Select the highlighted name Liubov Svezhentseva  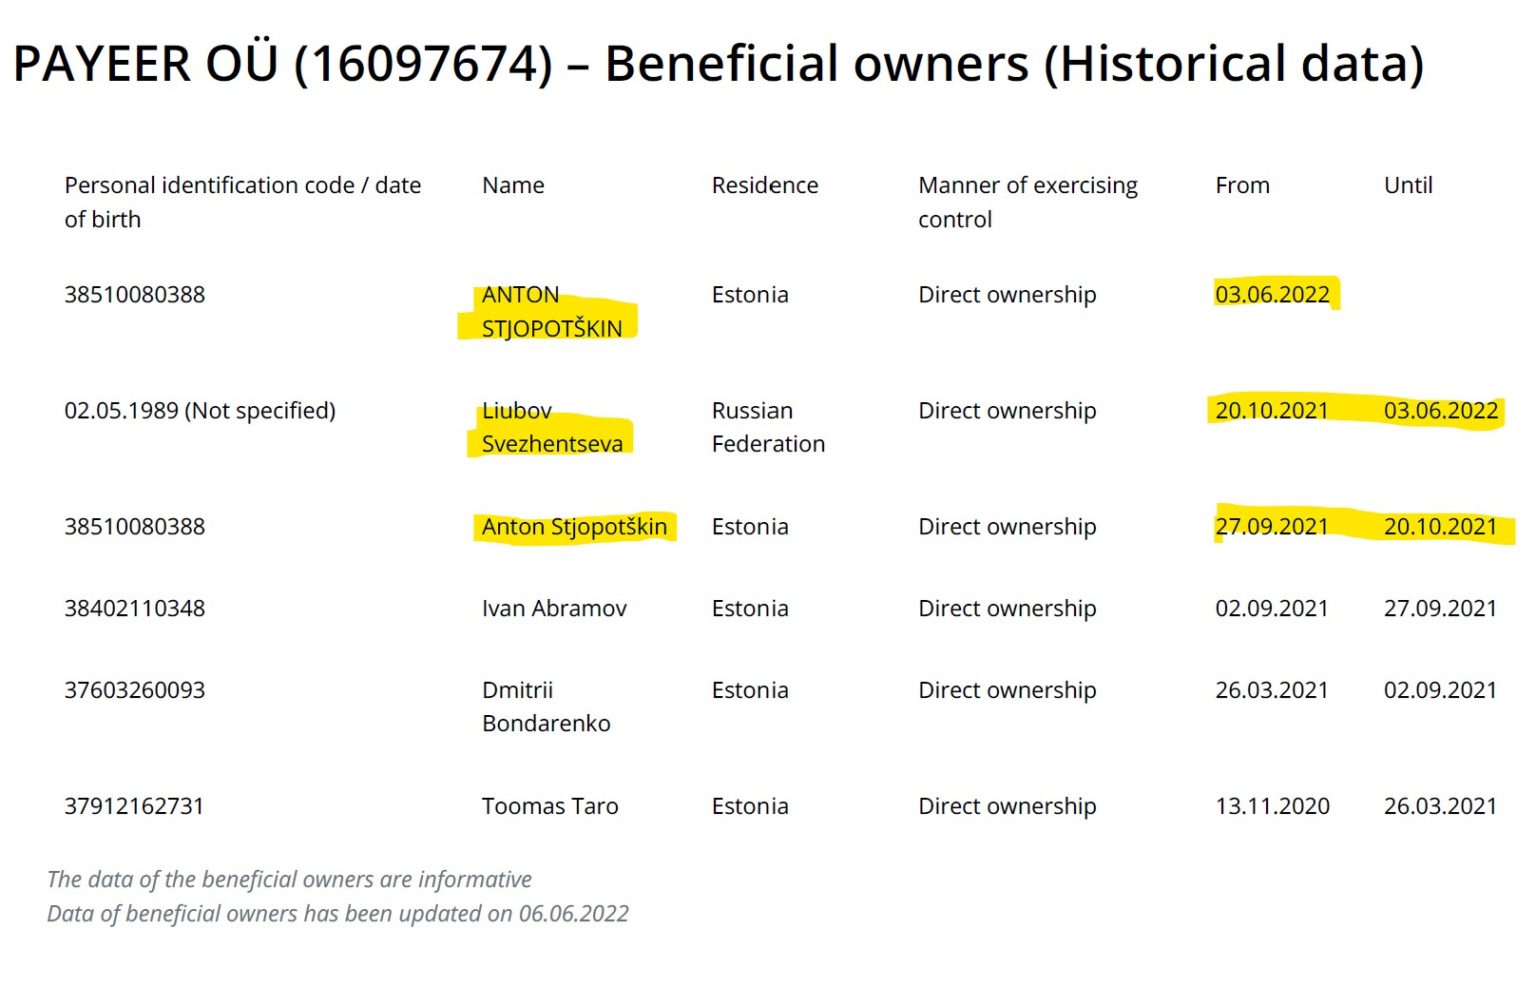pyautogui.click(x=551, y=427)
